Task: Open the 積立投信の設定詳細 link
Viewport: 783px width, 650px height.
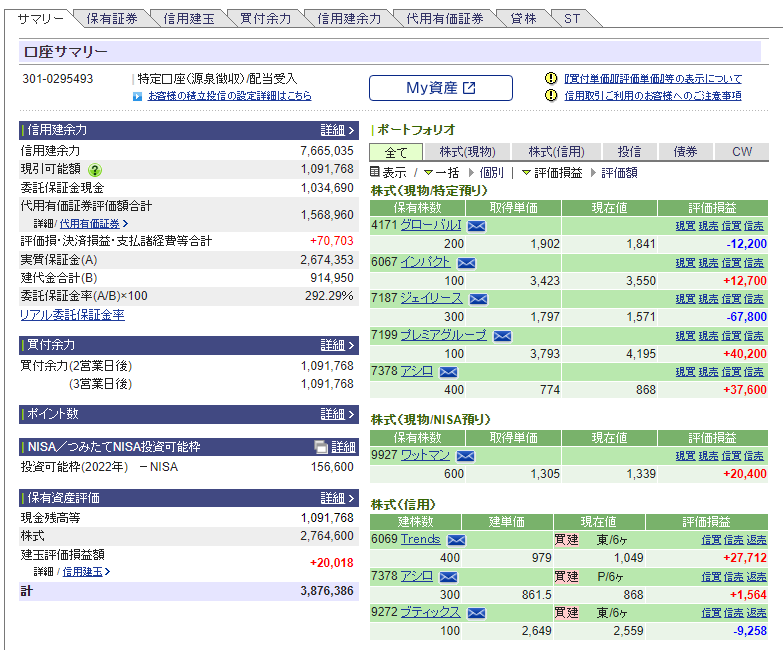Action: pyautogui.click(x=230, y=96)
